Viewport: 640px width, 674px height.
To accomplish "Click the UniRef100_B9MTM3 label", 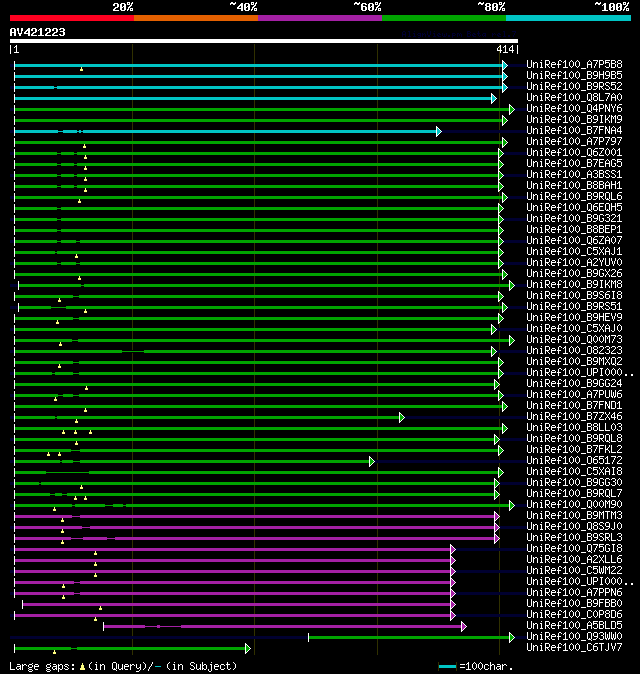I will (x=574, y=516).
